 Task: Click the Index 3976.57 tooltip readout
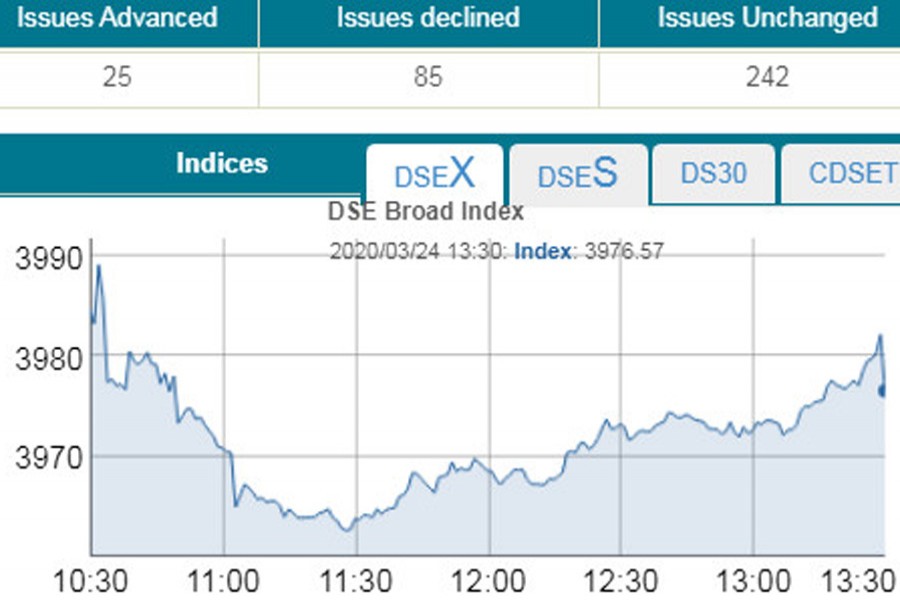(588, 251)
